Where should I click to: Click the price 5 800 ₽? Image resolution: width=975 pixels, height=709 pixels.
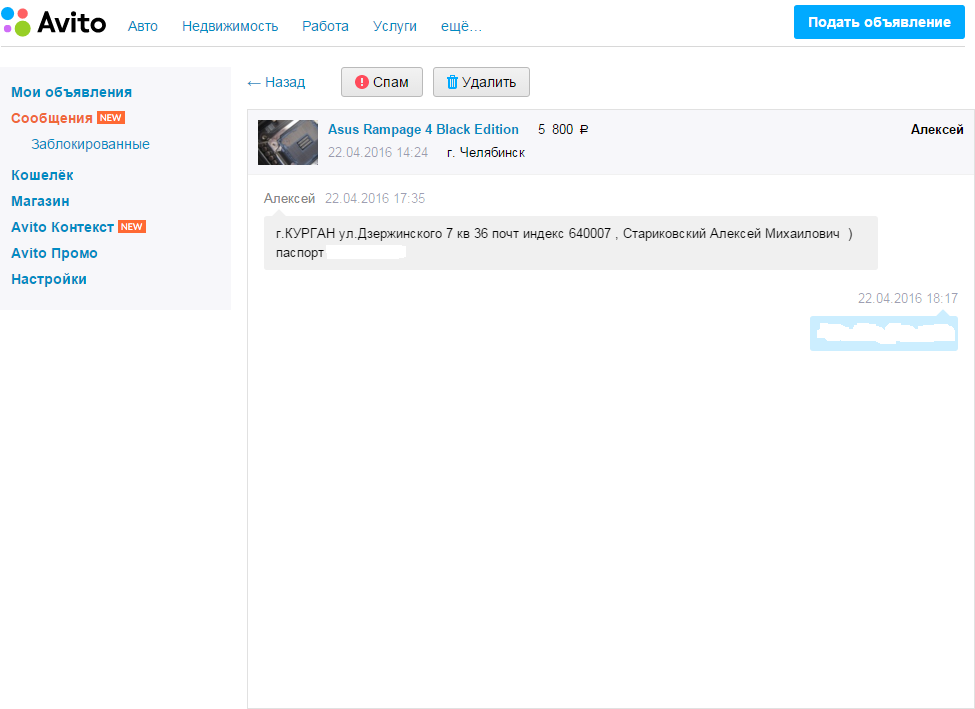[563, 129]
